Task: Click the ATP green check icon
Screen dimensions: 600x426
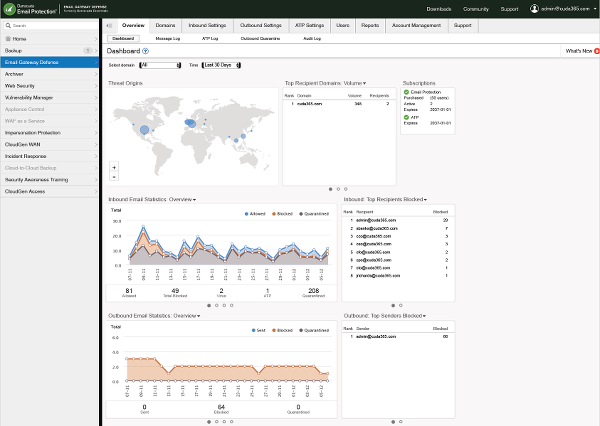Action: point(406,117)
